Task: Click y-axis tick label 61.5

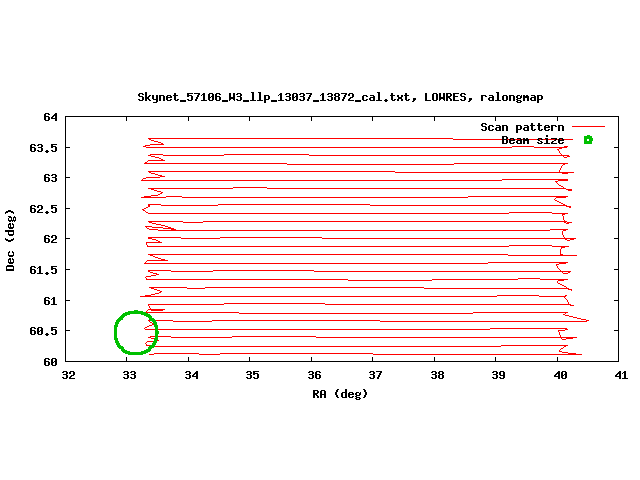Action: [43, 270]
